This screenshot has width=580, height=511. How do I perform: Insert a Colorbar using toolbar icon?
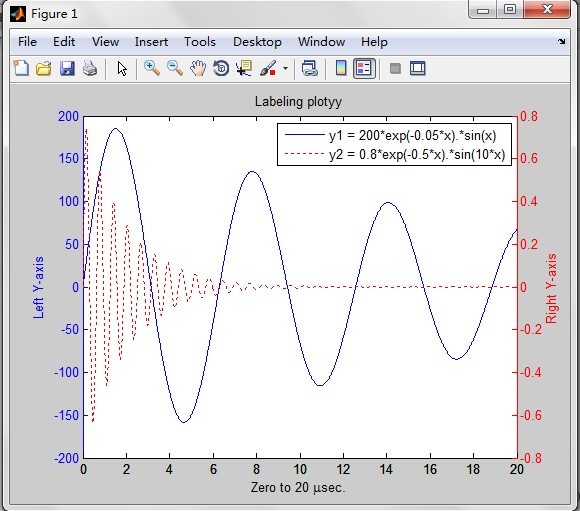(341, 68)
